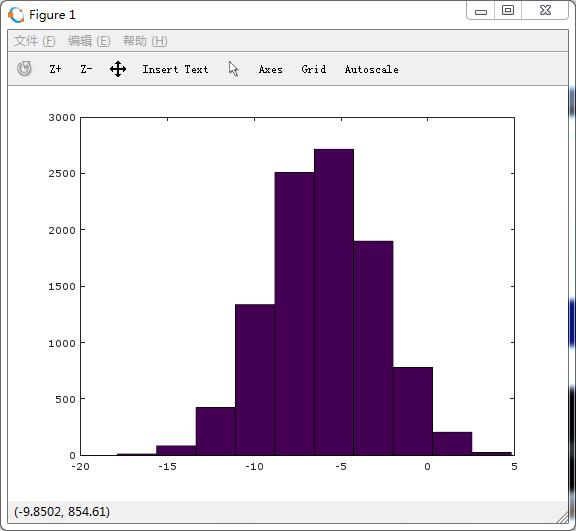Toggle Axes display

(271, 69)
